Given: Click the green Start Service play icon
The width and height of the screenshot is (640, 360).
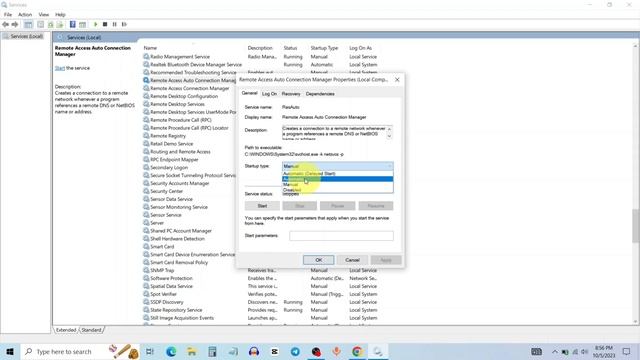Looking at the screenshot, I should click(96, 24).
